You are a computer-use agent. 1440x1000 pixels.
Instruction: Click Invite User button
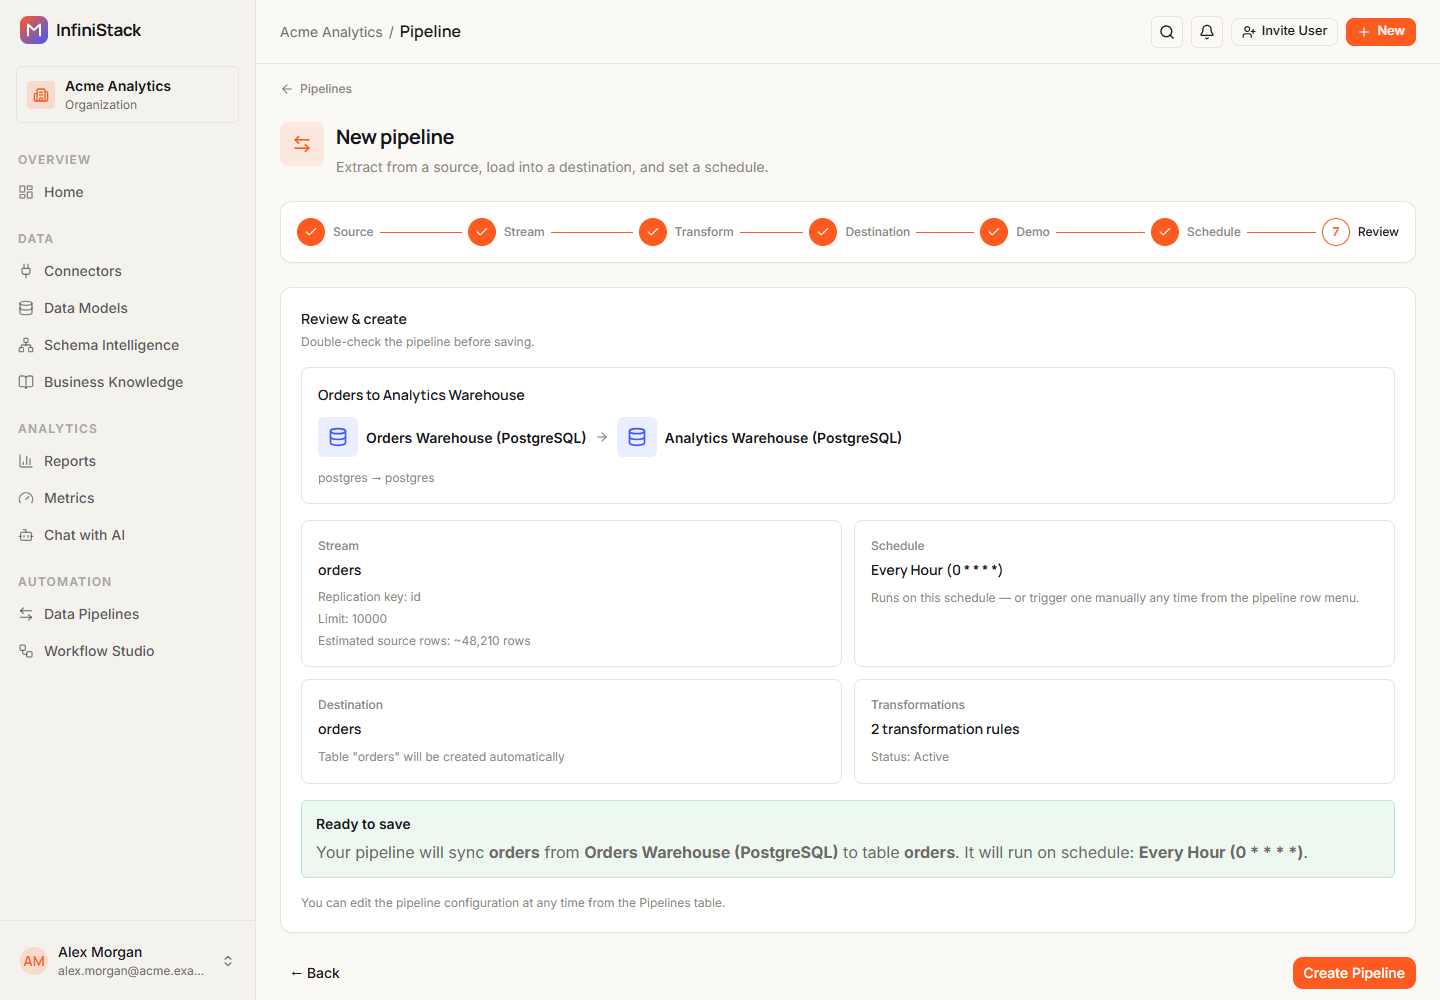(x=1284, y=32)
